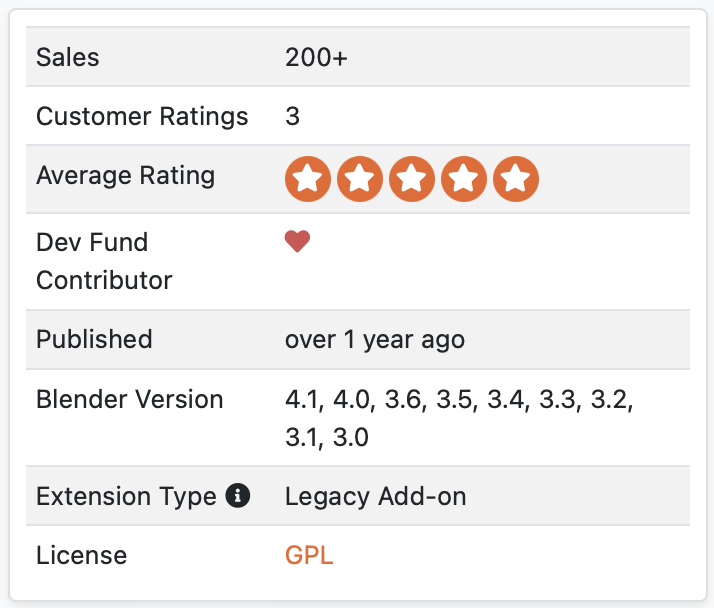This screenshot has height=608, width=714.
Task: Click the Sales label
Action: [67, 57]
